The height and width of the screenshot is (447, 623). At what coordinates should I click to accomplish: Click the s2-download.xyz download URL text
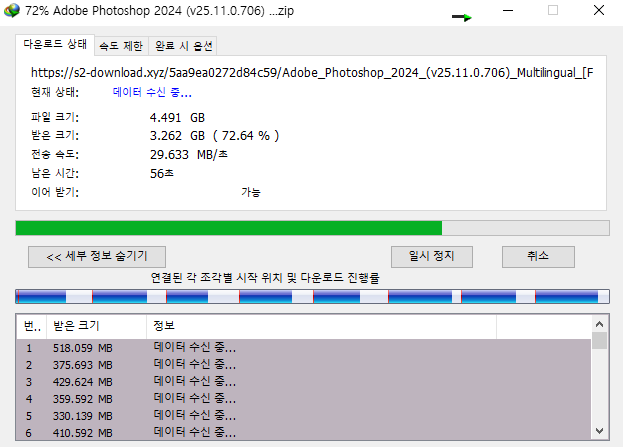click(x=312, y=73)
